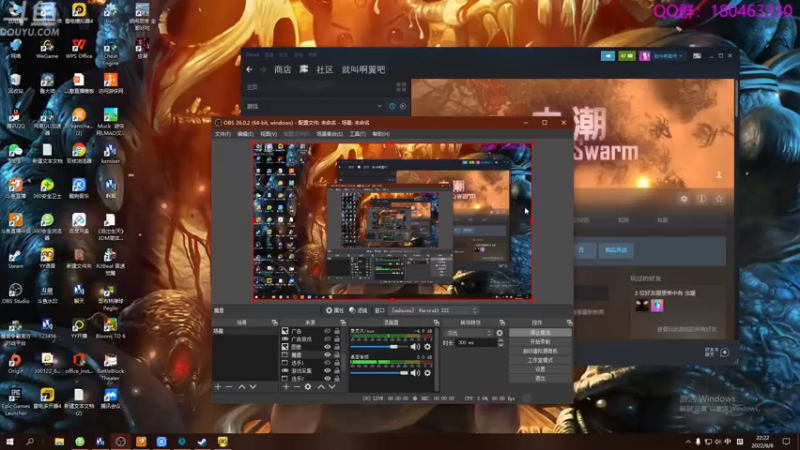
Task: Show Steam game info icon
Action: 702,199
